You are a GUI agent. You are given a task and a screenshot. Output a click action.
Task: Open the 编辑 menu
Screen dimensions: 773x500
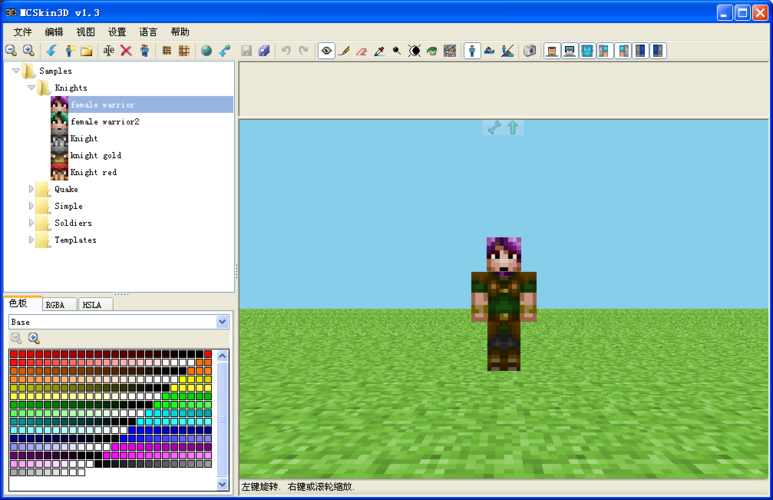[54, 32]
